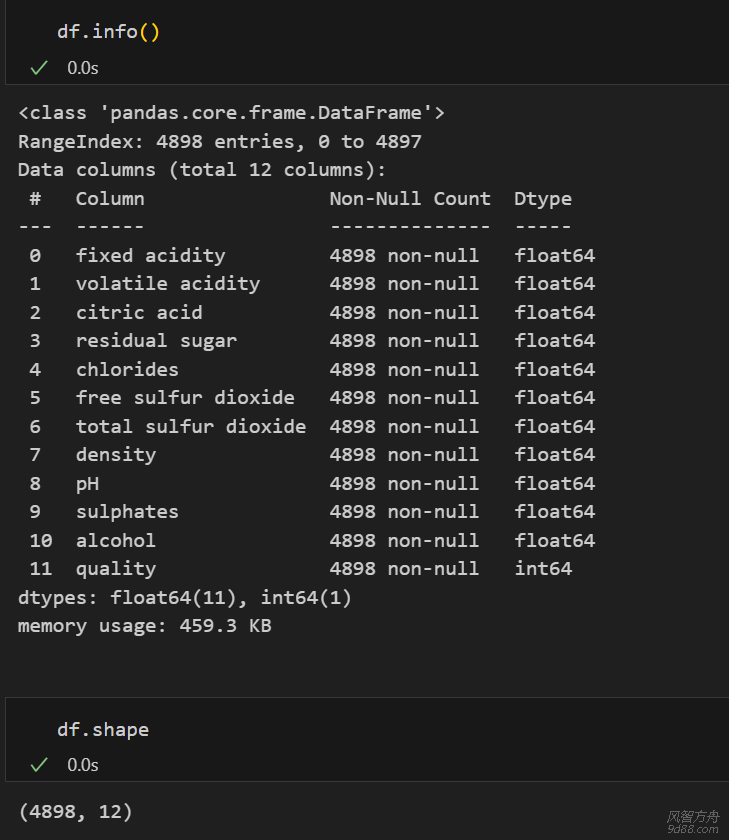The height and width of the screenshot is (840, 729).
Task: Click the 0.0s execution time under df.shape
Action: [83, 765]
